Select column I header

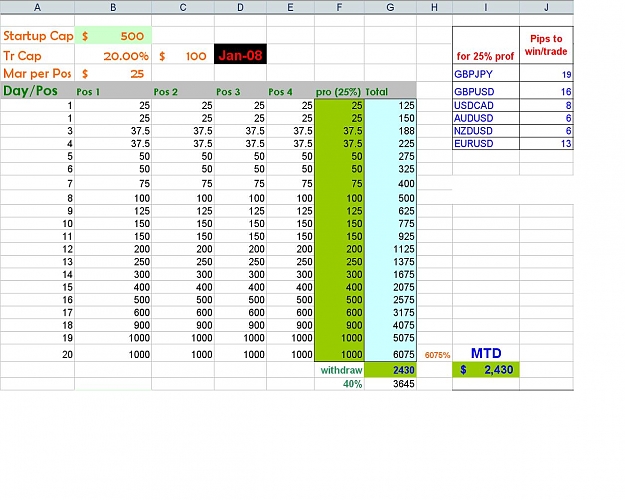486,7
